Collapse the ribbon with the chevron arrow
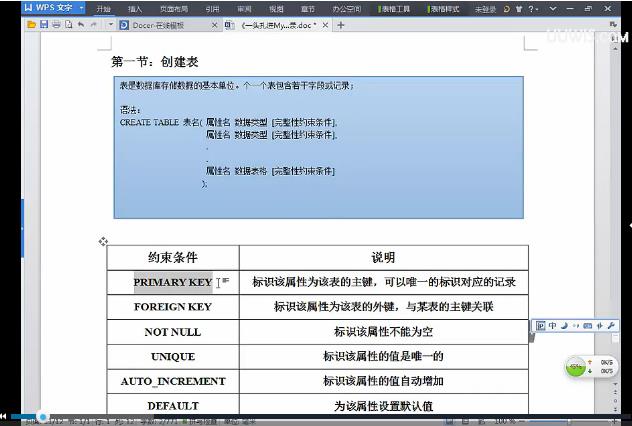The height and width of the screenshot is (426, 632). [x=553, y=8]
